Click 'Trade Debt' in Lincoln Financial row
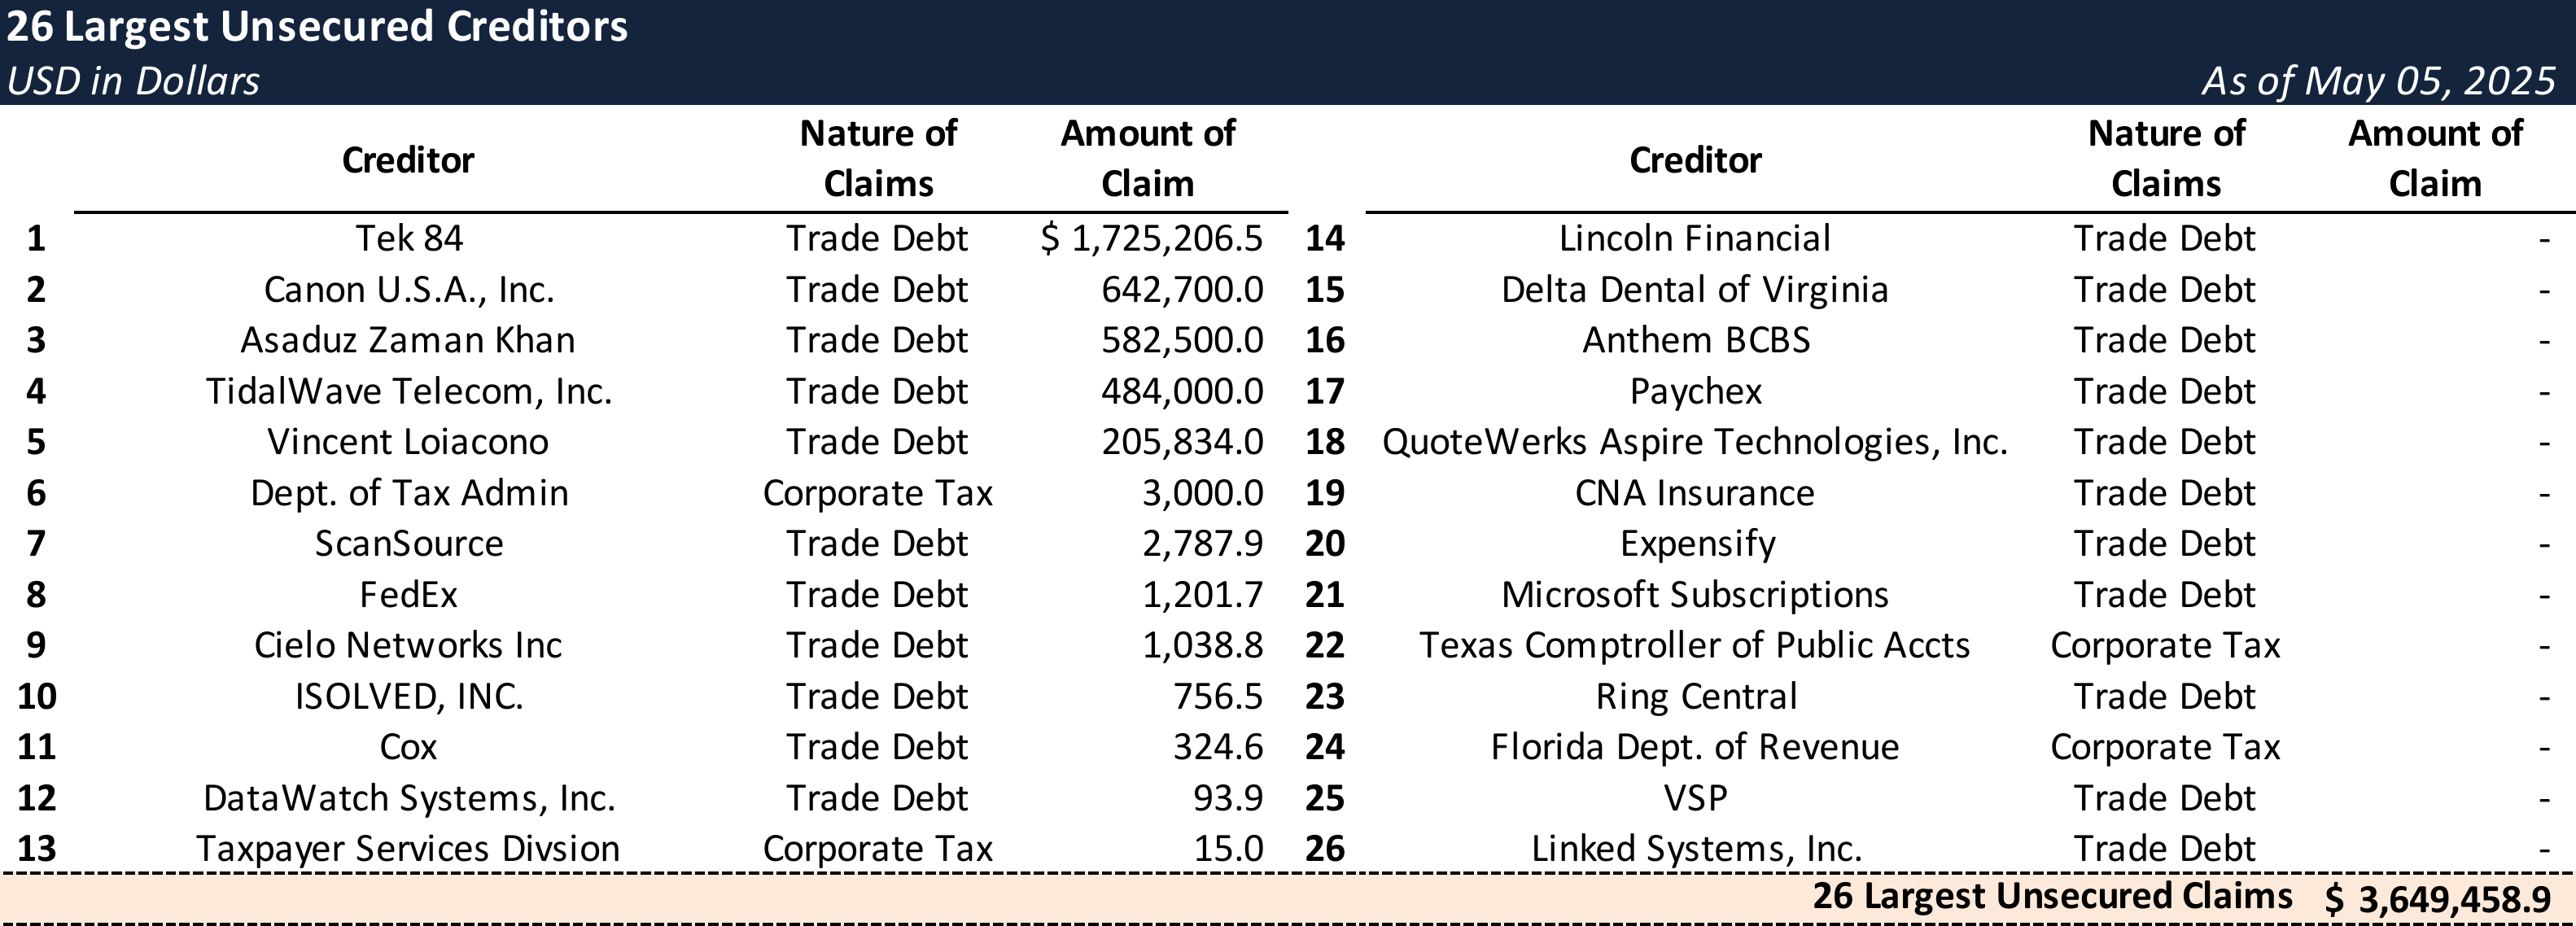 pos(2165,238)
